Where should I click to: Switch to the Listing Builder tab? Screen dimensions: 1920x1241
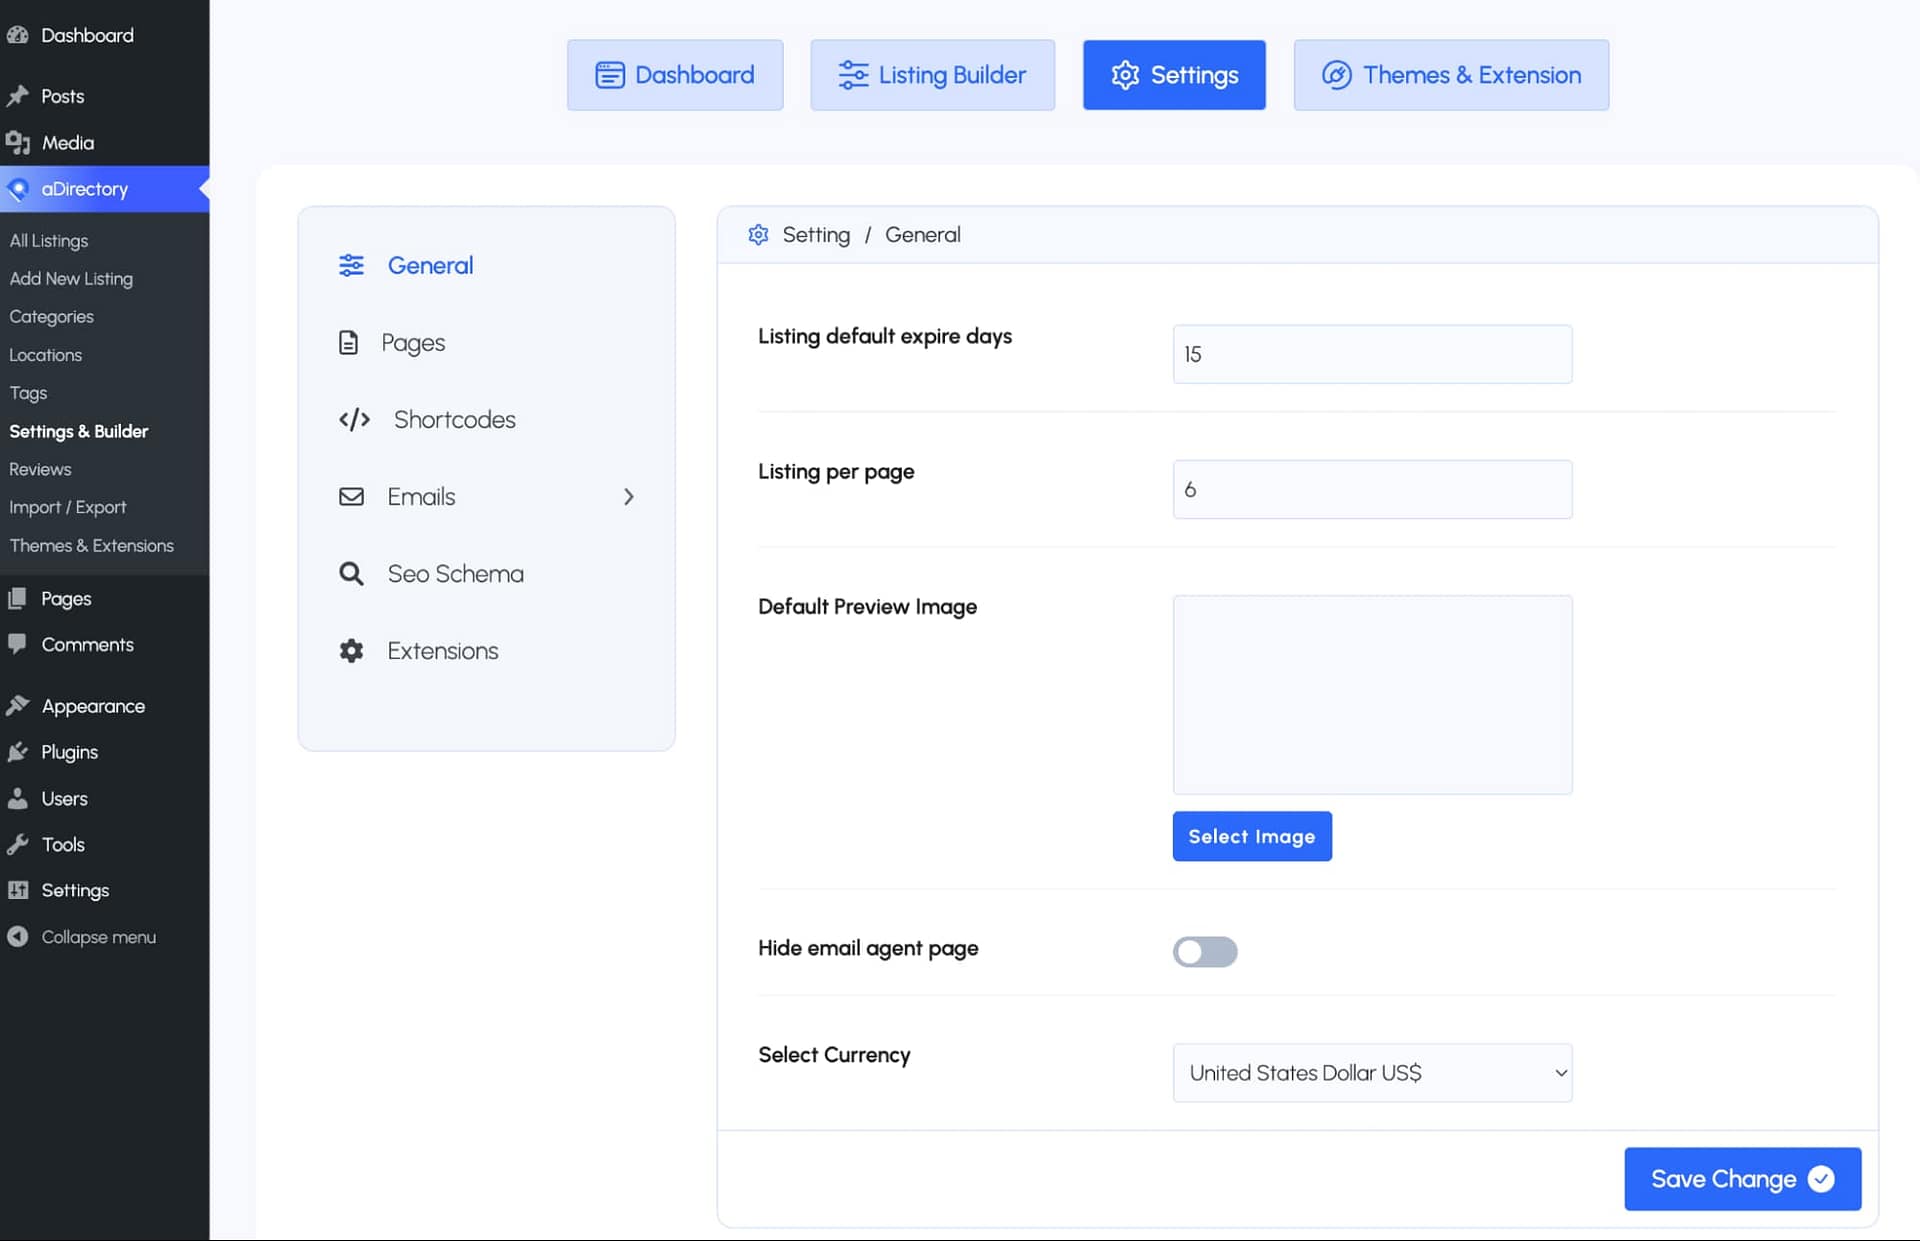point(932,75)
